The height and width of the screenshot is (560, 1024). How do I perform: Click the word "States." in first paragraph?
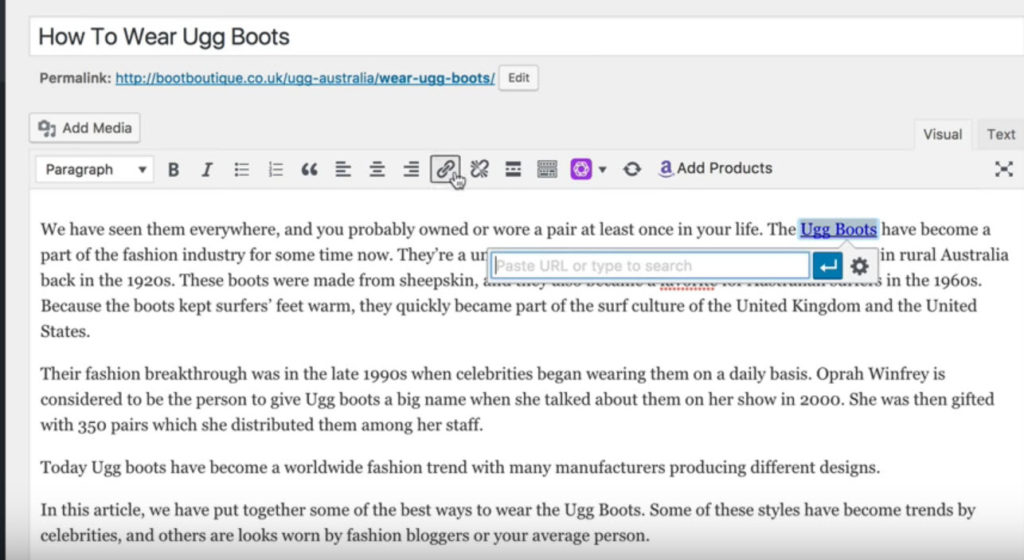pyautogui.click(x=65, y=332)
